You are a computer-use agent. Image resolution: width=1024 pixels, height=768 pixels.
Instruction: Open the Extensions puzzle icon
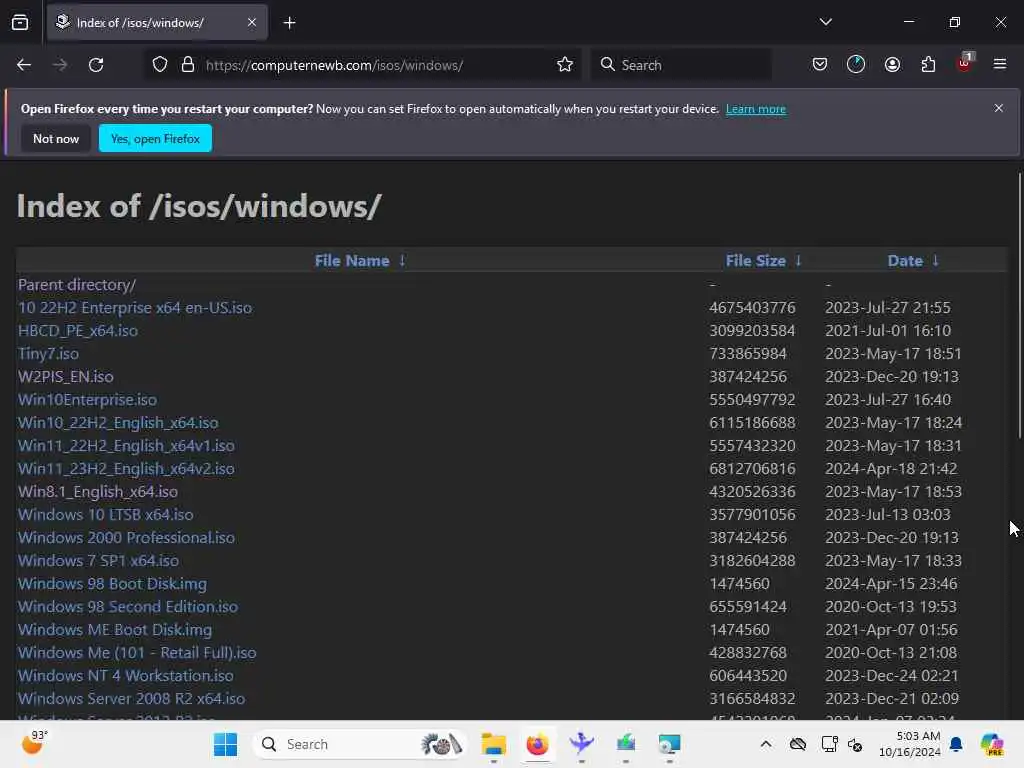(x=928, y=65)
